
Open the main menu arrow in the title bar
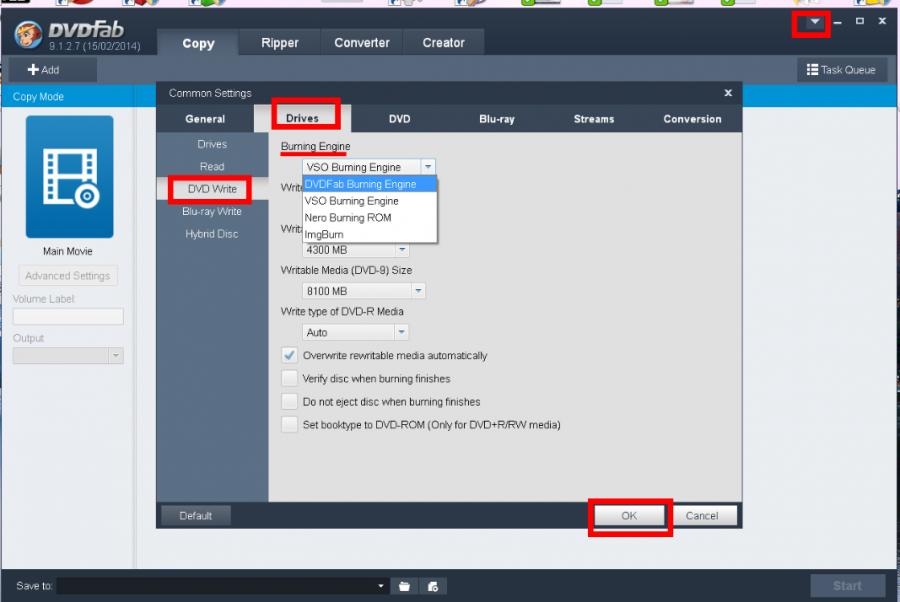(x=814, y=22)
